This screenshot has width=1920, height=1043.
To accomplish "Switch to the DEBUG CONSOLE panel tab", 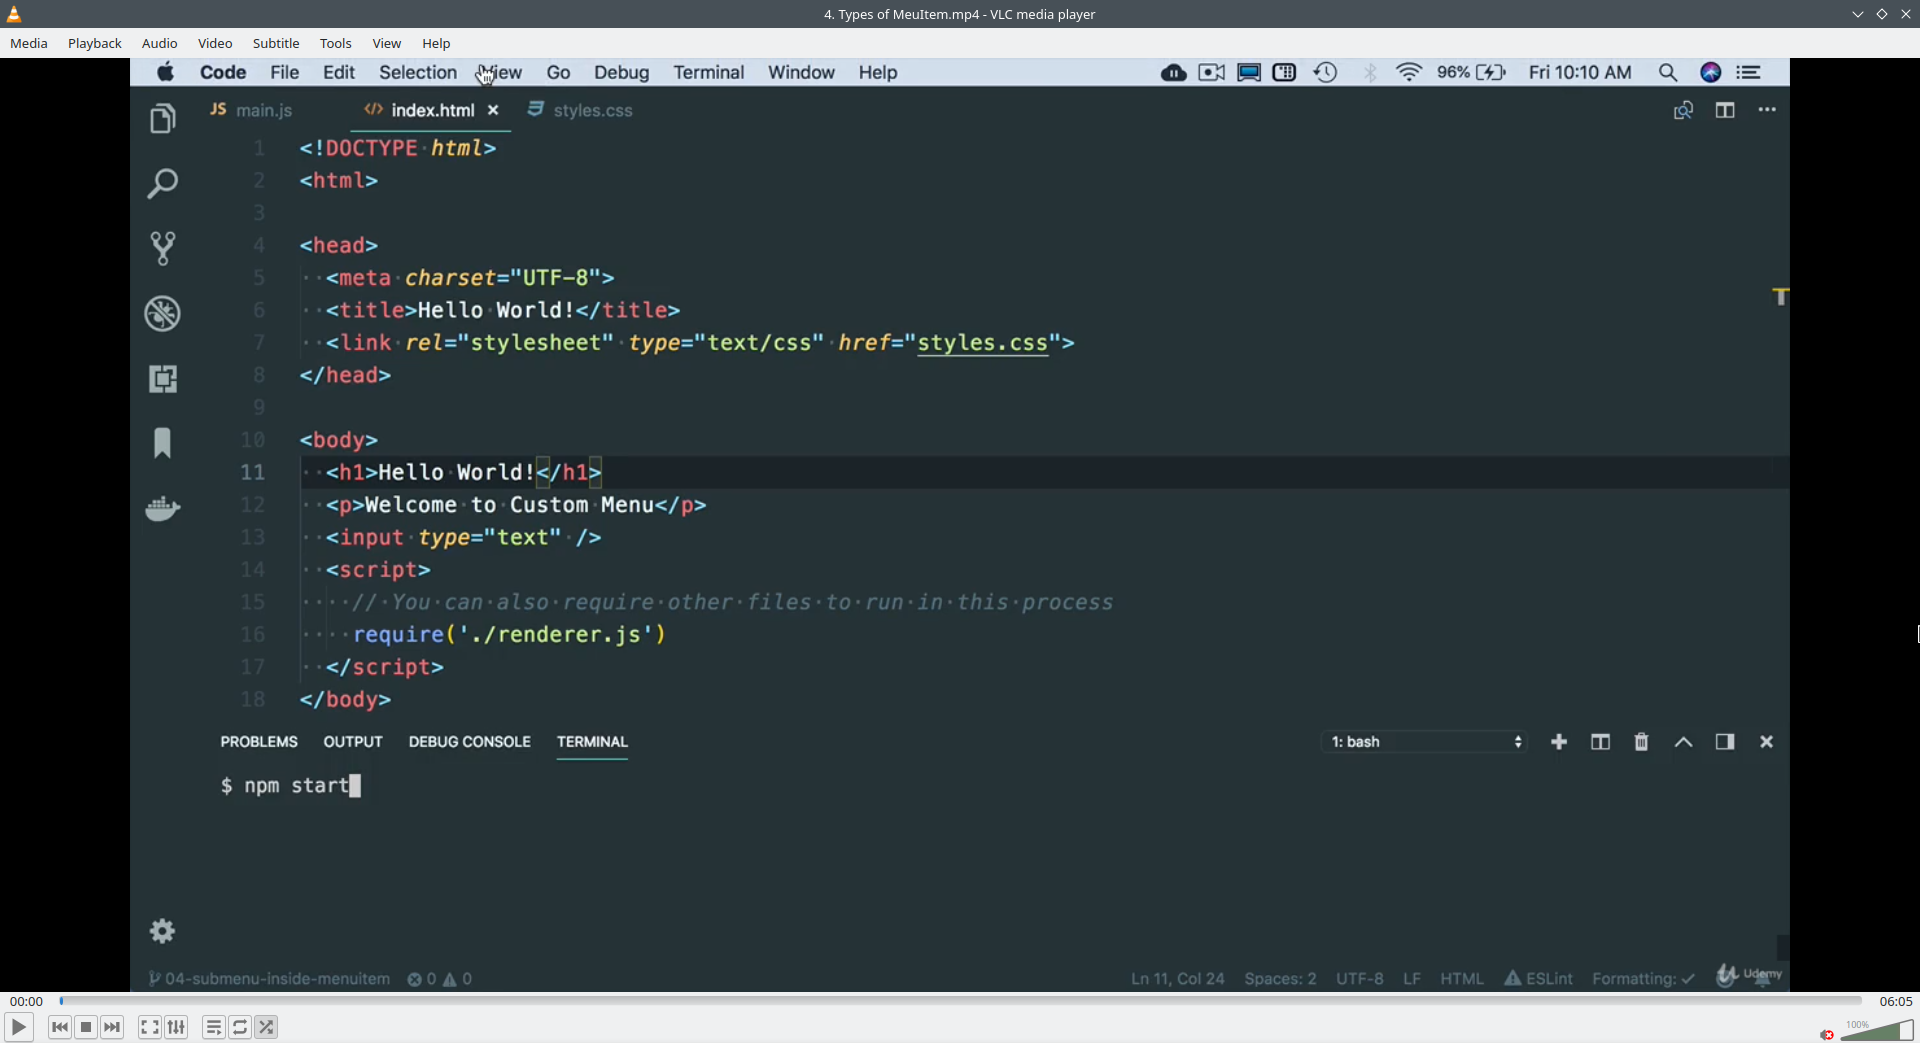I will coord(470,742).
